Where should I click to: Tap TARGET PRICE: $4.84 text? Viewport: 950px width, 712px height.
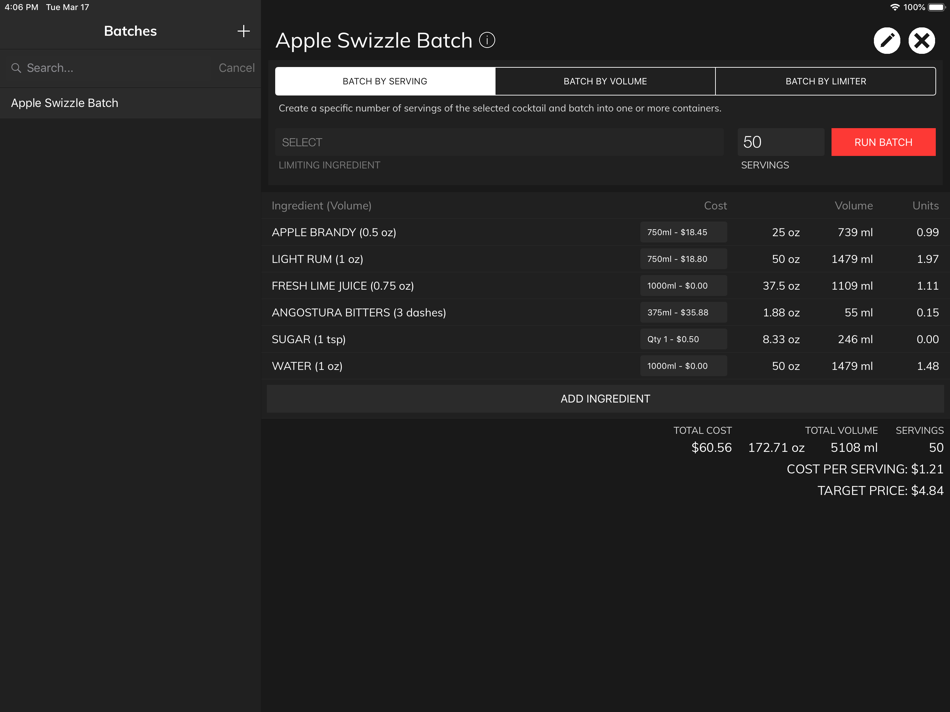coord(880,491)
